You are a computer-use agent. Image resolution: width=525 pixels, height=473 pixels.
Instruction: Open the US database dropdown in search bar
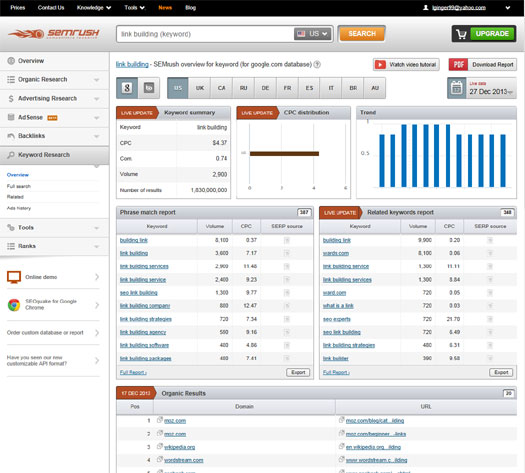tap(312, 34)
